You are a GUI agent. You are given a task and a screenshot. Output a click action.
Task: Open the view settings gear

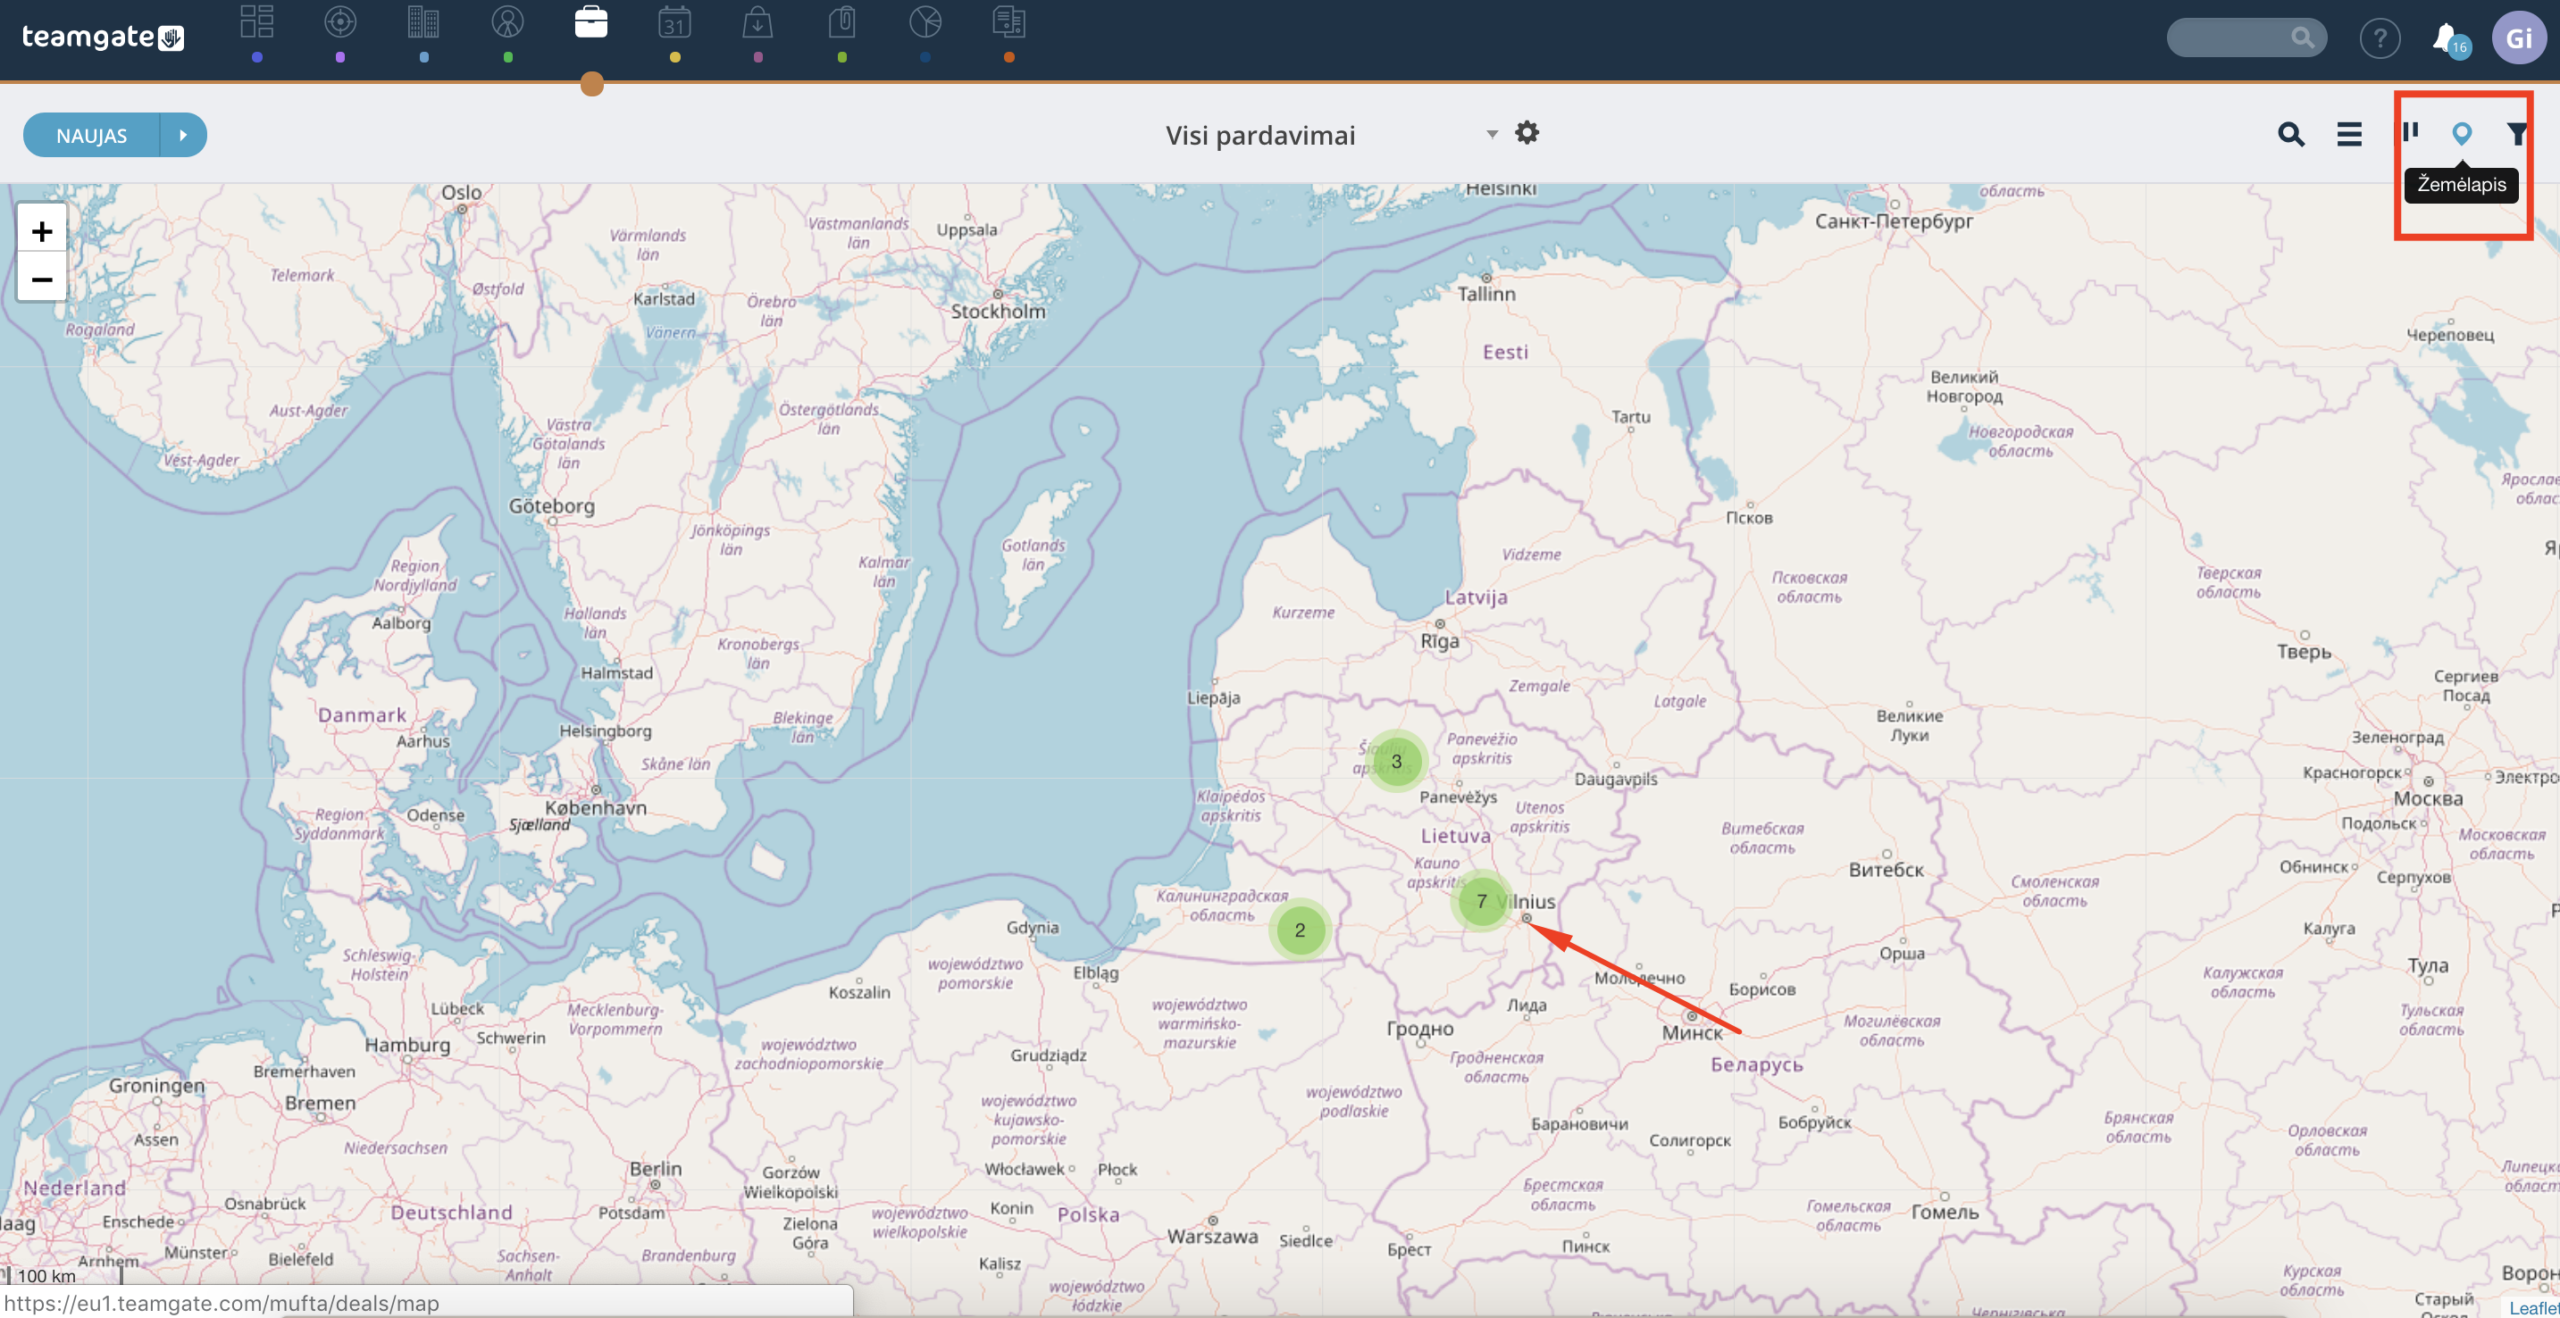1527,132
